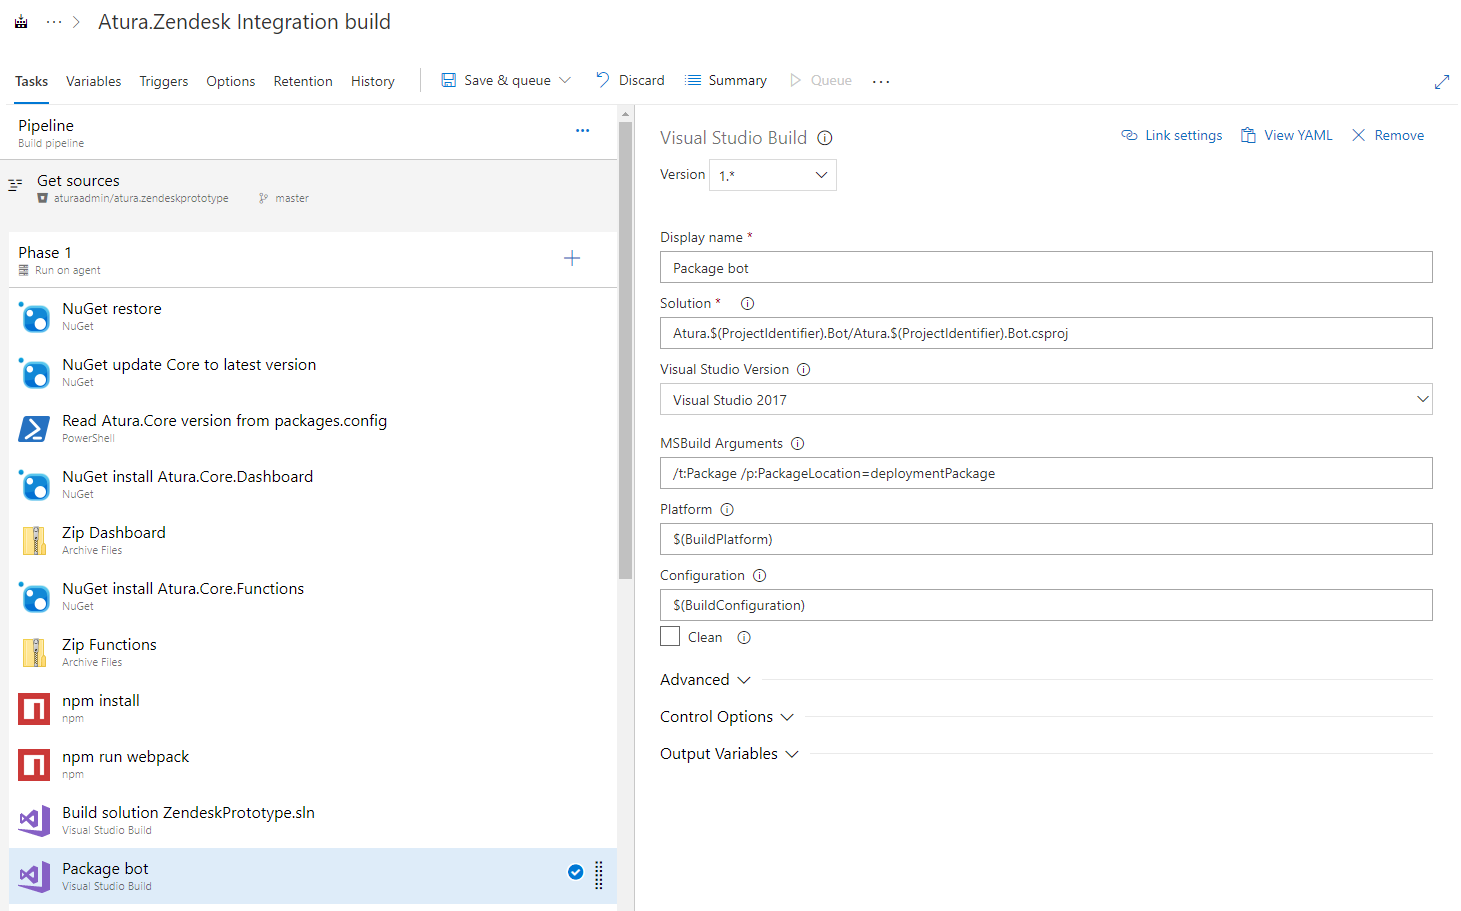The width and height of the screenshot is (1461, 911).
Task: Click the Display name input field
Action: point(1046,267)
